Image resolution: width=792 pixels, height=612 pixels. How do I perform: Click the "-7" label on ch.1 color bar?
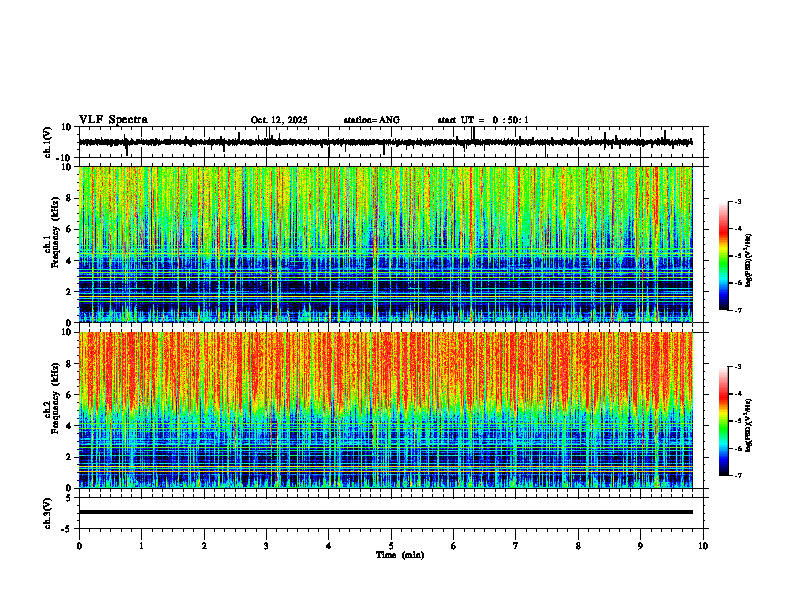click(x=738, y=310)
